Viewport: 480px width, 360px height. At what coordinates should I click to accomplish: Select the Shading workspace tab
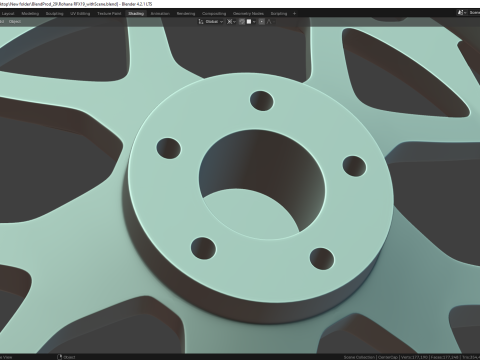[x=136, y=14]
